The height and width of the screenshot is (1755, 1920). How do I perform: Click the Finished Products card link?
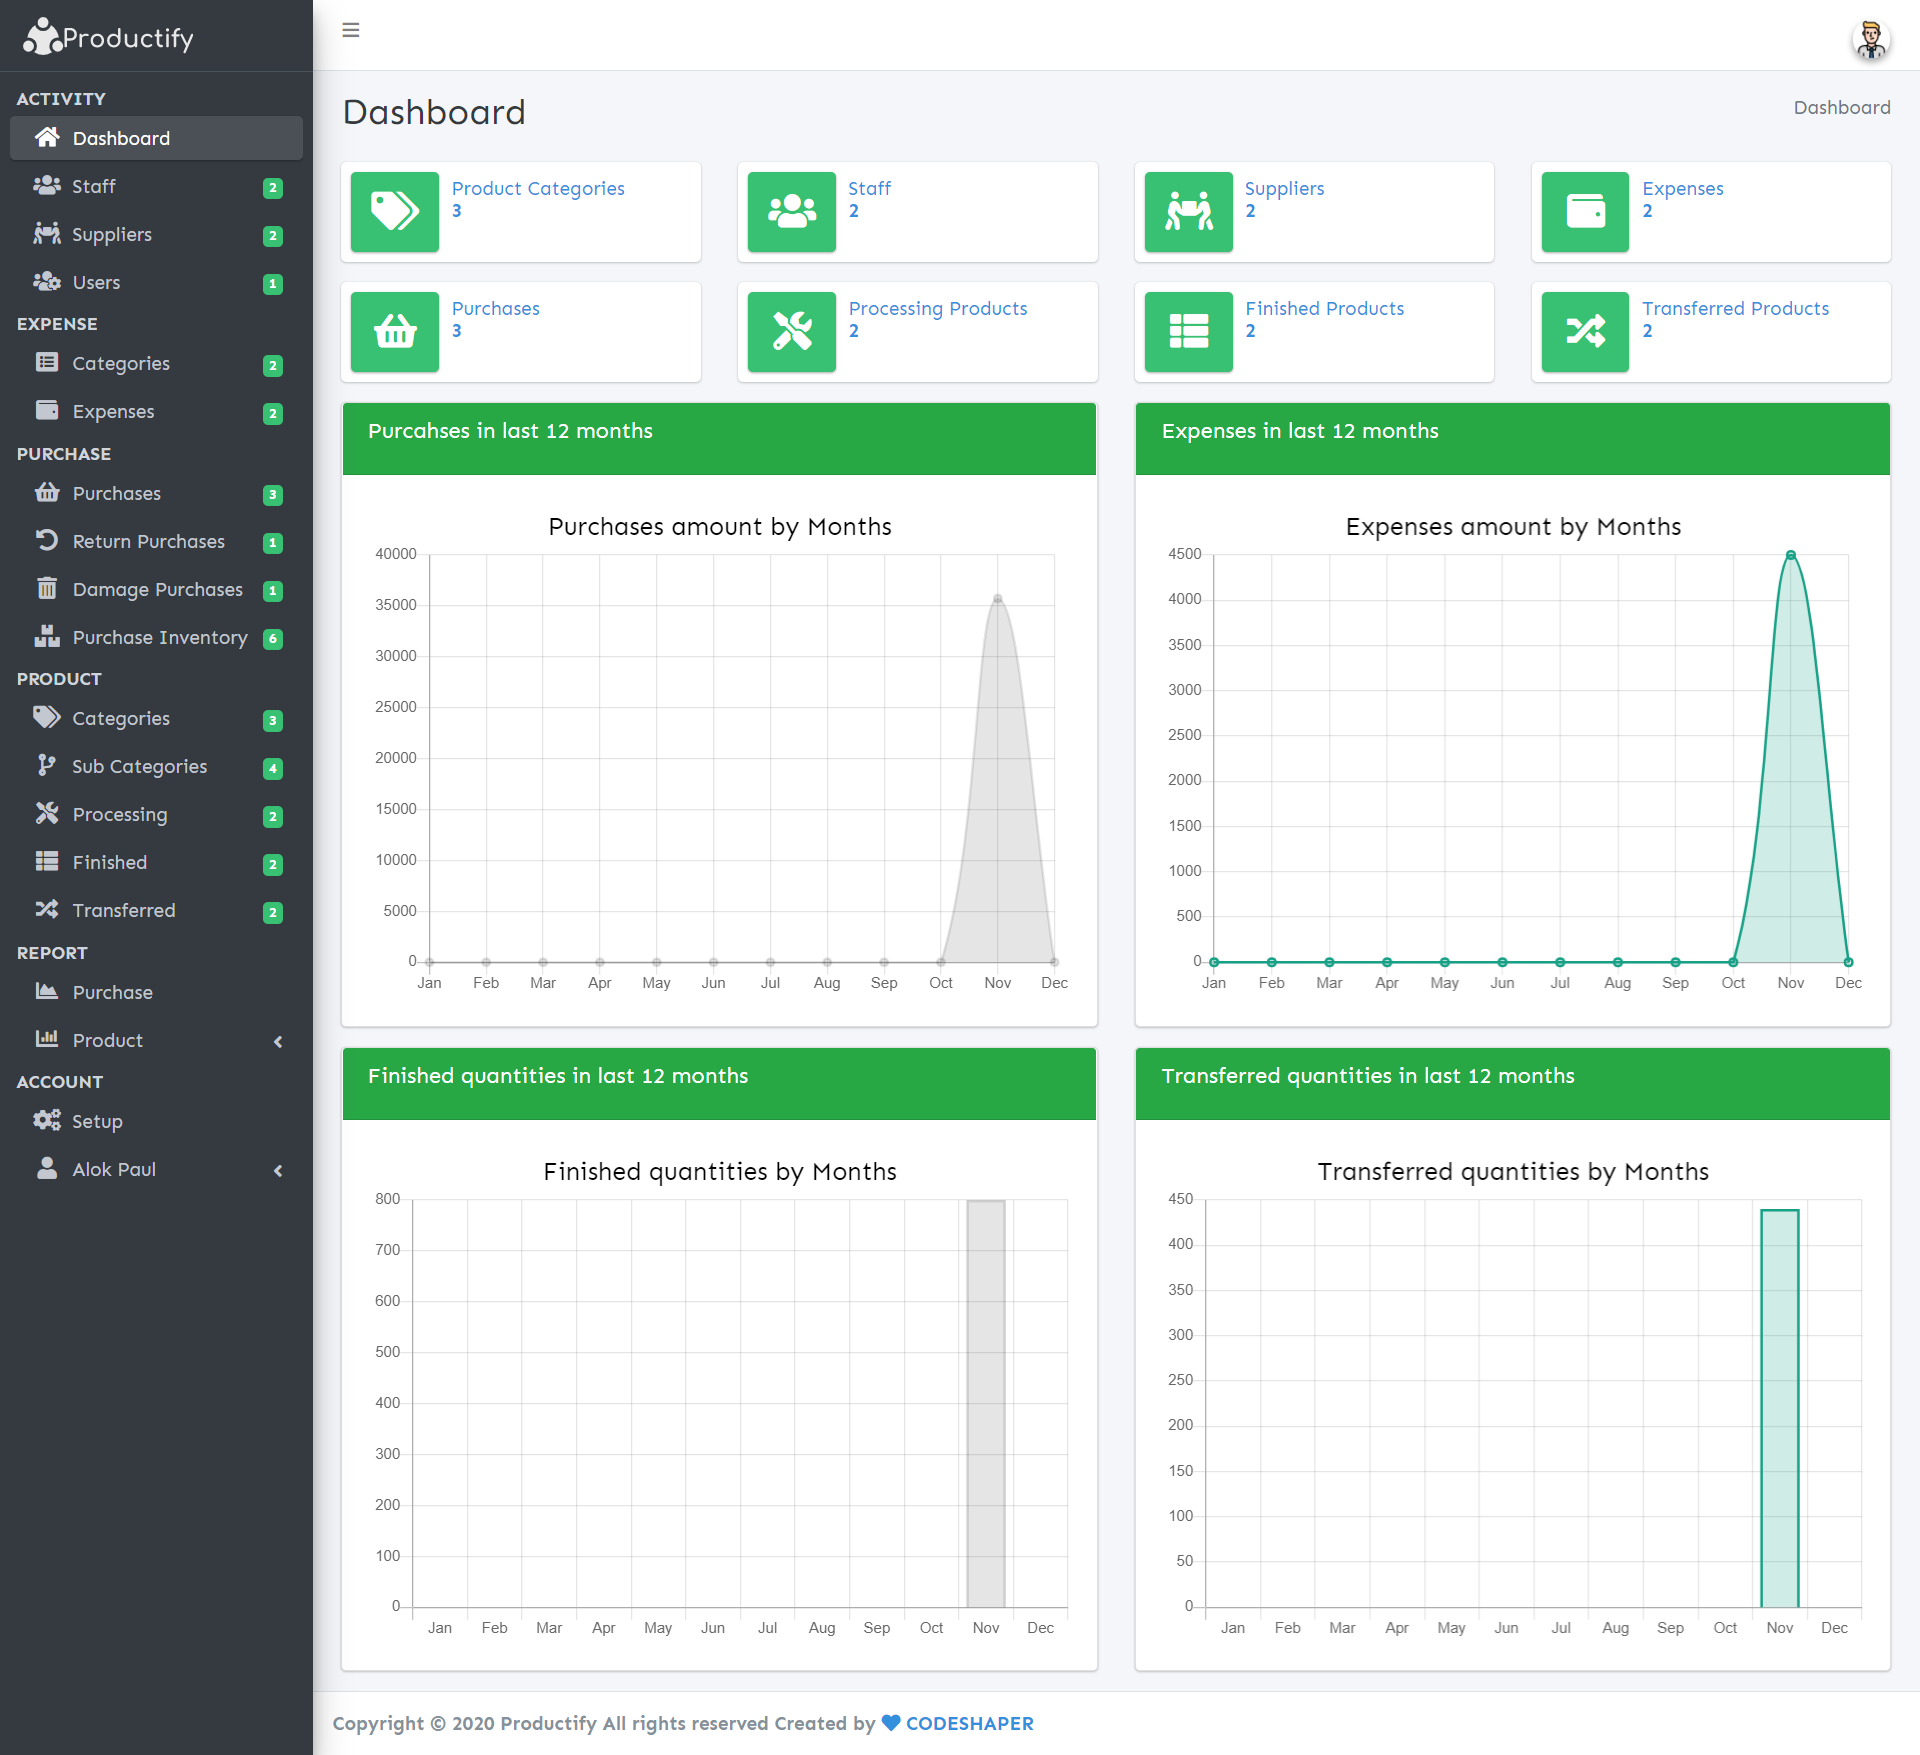[x=1325, y=308]
